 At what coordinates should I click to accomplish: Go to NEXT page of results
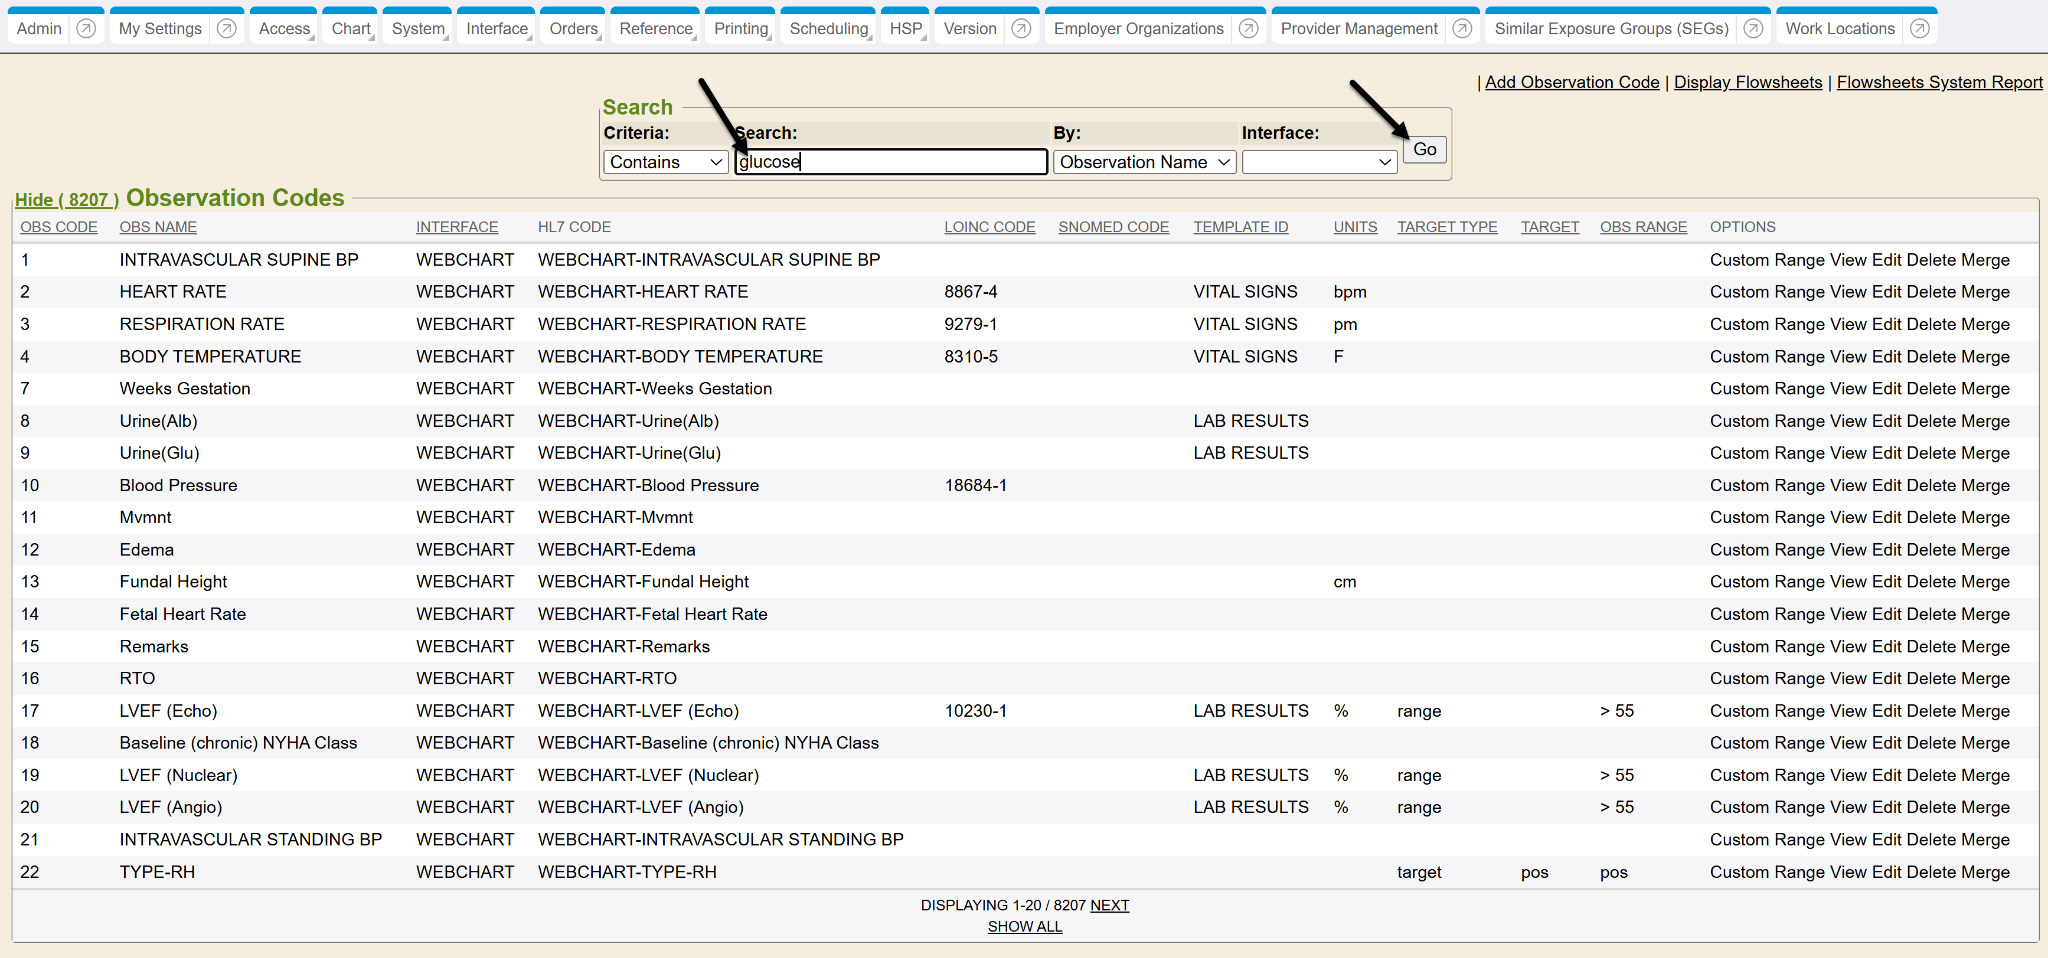(x=1109, y=905)
